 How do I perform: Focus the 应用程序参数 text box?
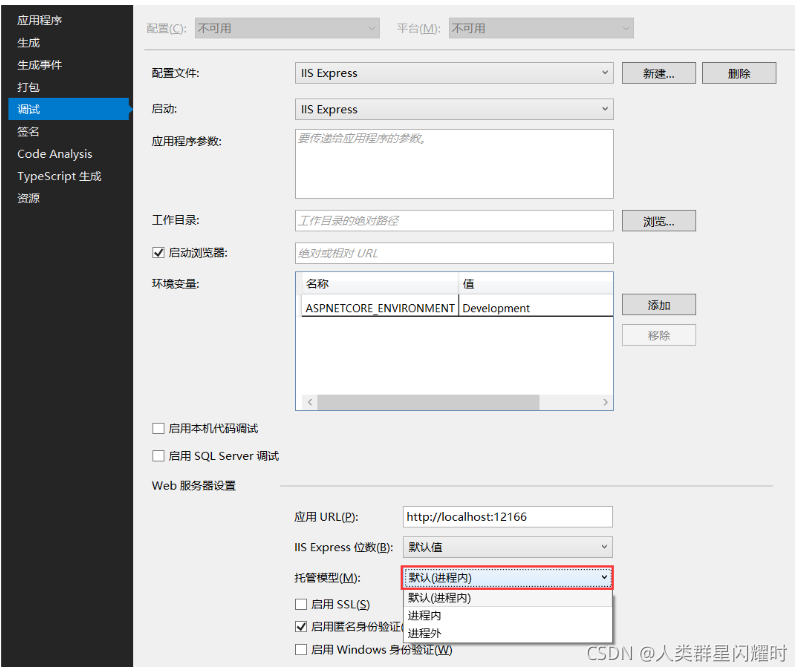pyautogui.click(x=454, y=164)
